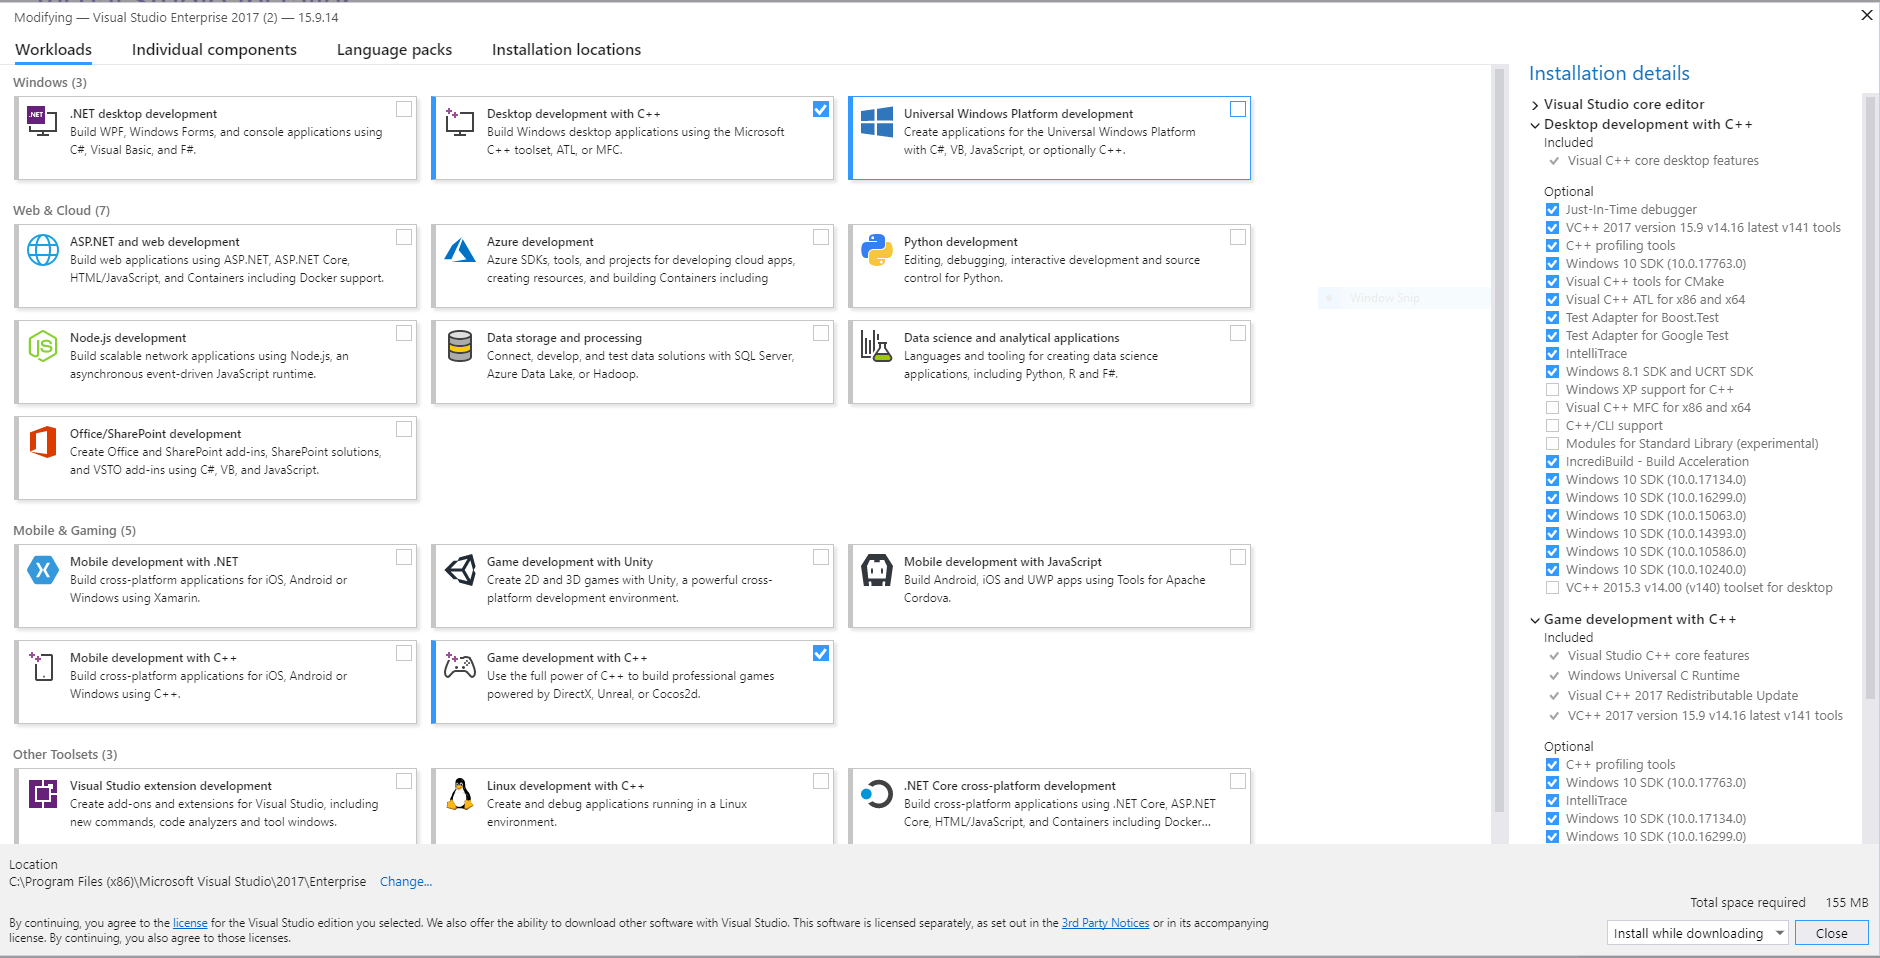1880x958 pixels.
Task: Enable Windows XP support for C++
Action: click(1552, 390)
